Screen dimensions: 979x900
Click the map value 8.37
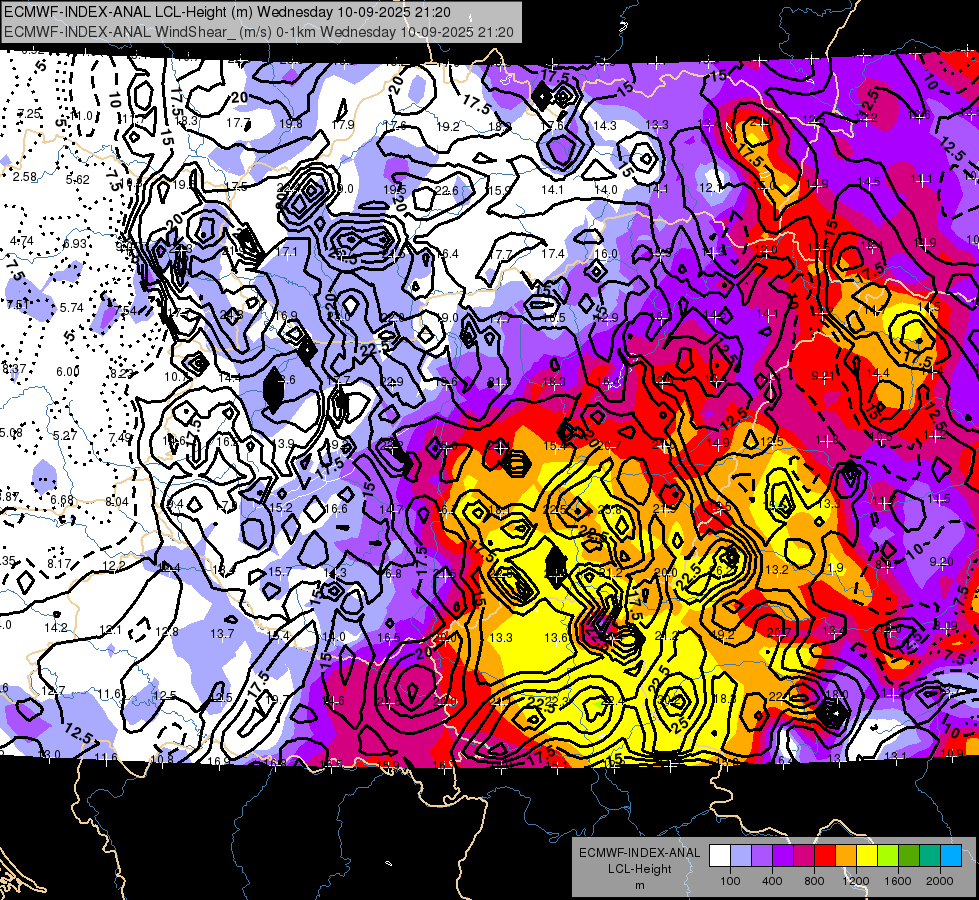tap(14, 368)
